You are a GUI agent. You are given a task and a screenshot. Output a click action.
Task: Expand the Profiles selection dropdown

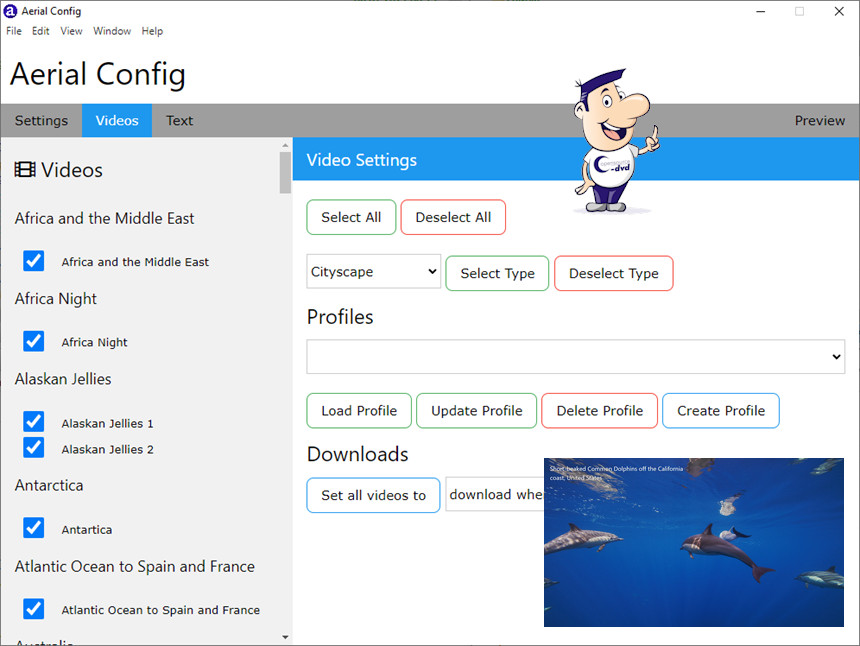[x=575, y=357]
